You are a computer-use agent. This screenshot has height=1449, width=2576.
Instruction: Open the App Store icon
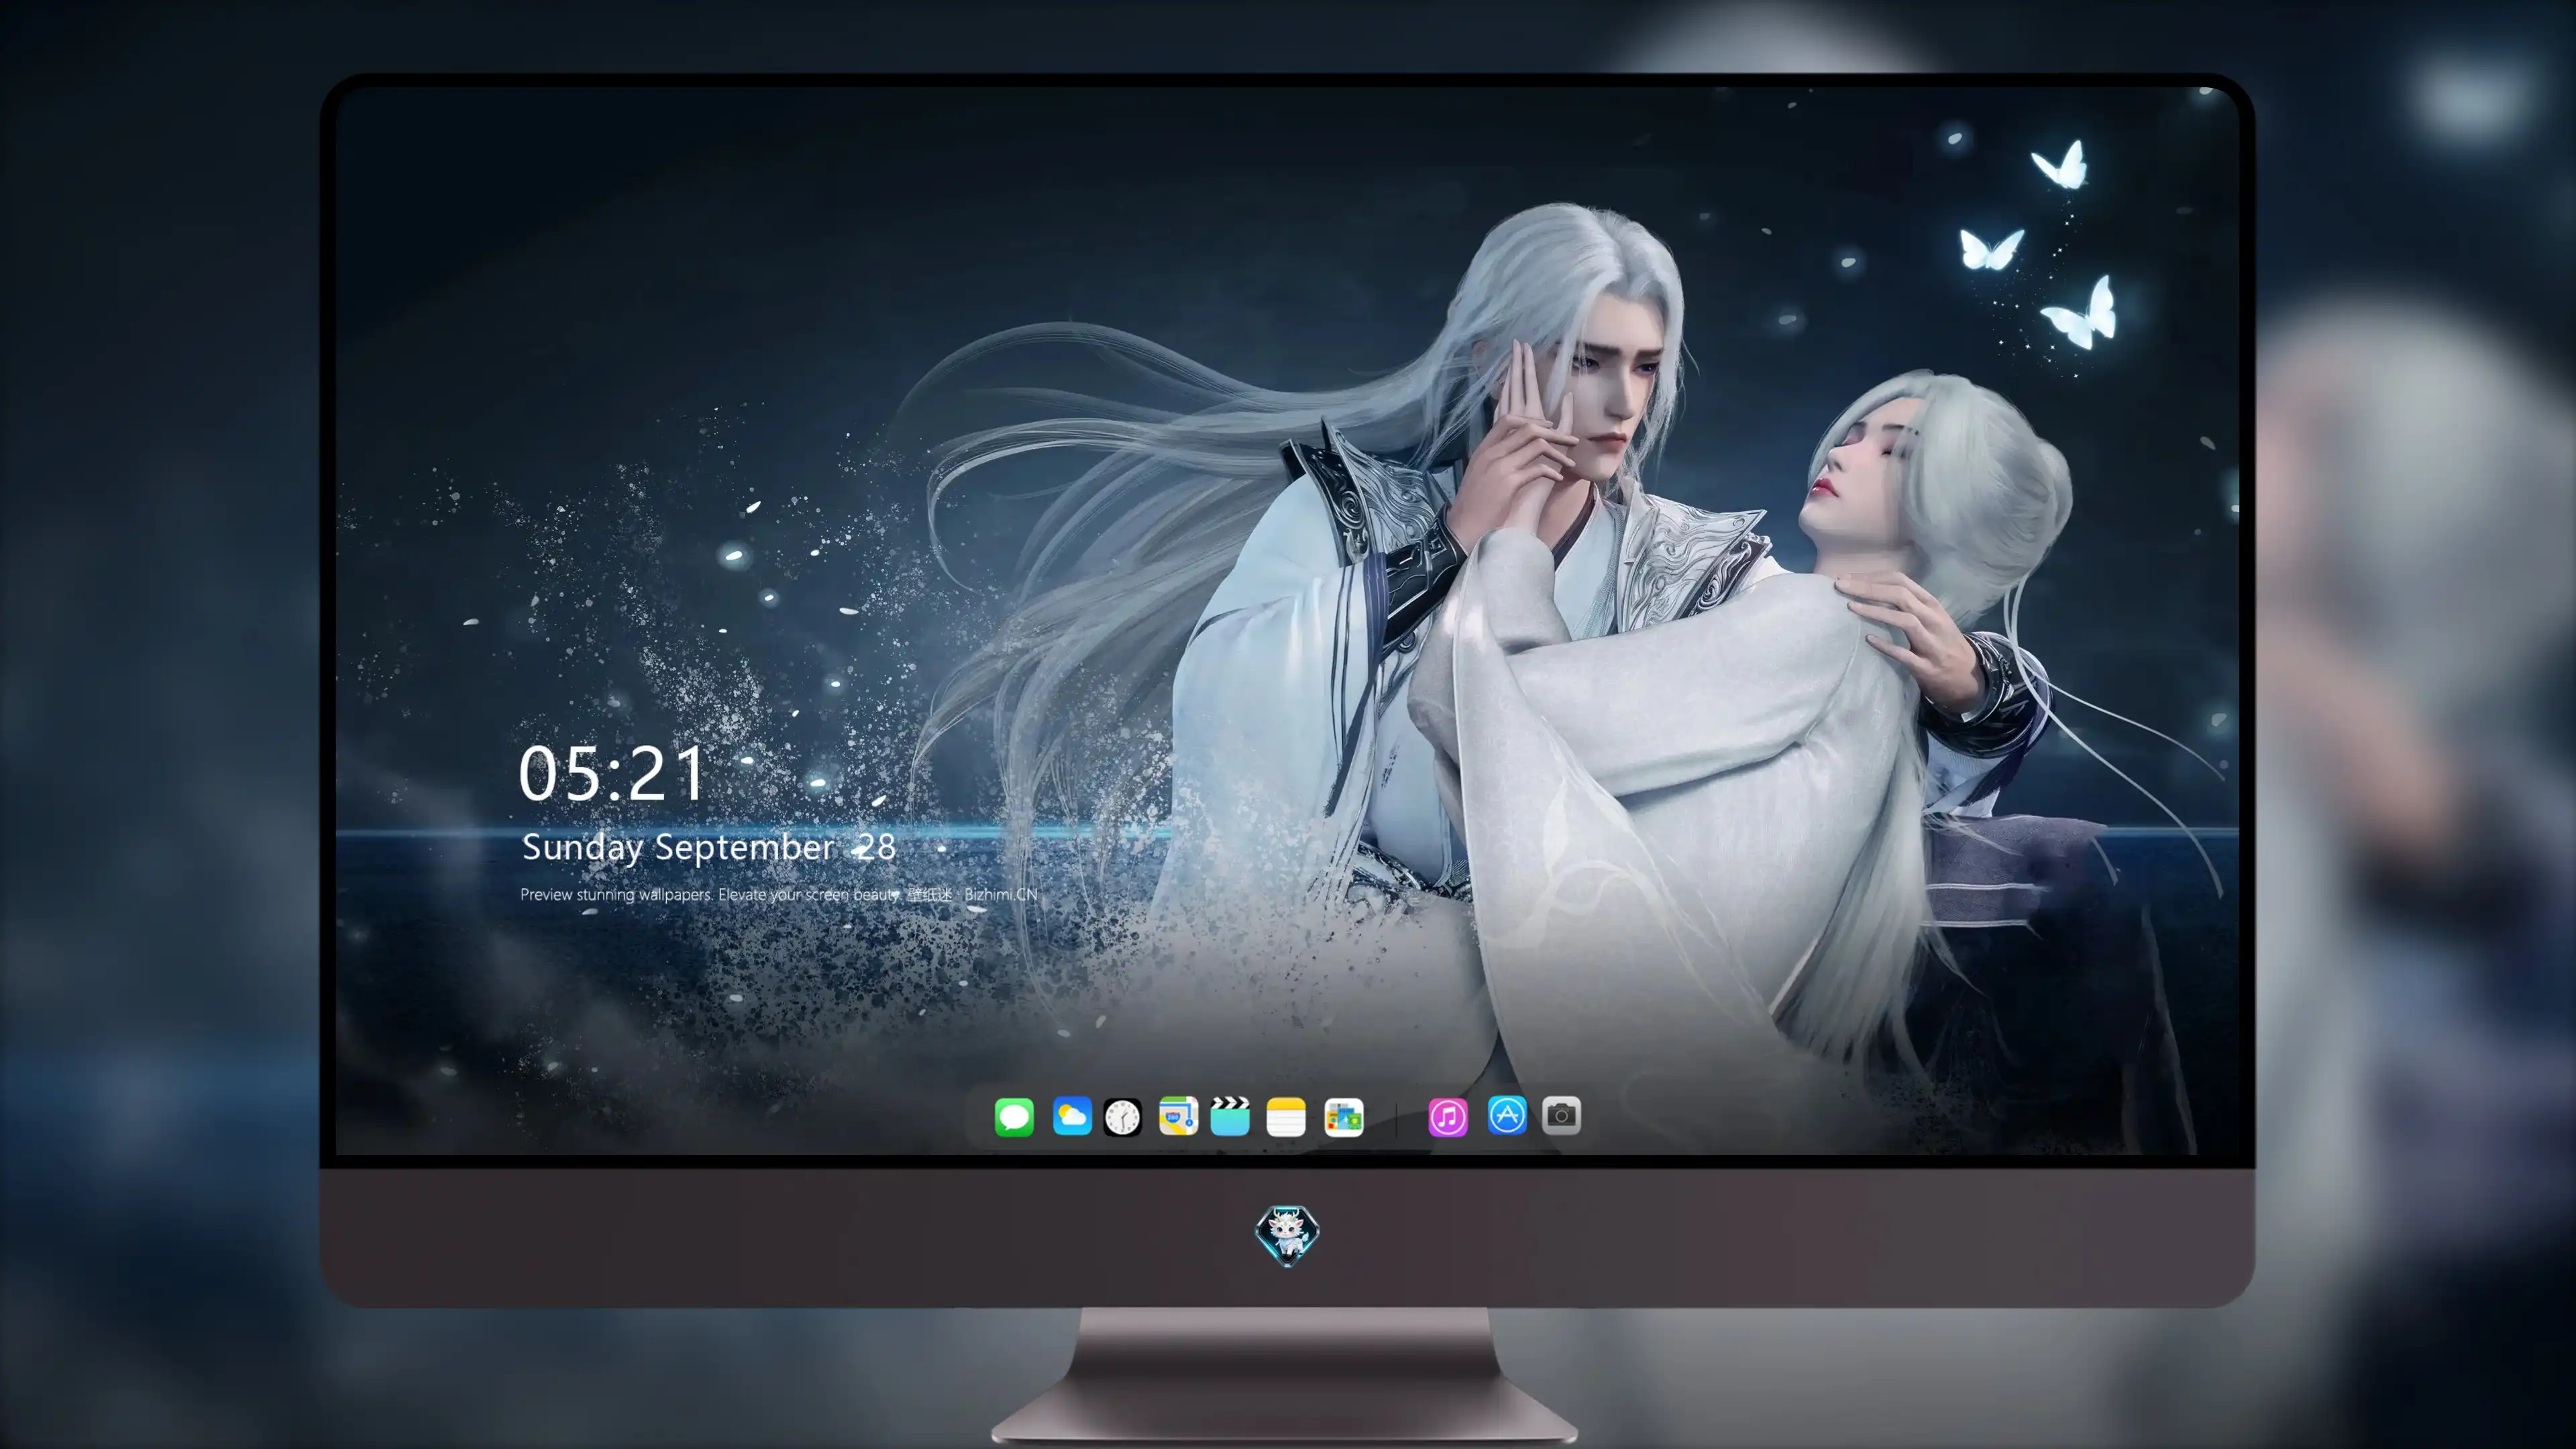pos(1507,1115)
